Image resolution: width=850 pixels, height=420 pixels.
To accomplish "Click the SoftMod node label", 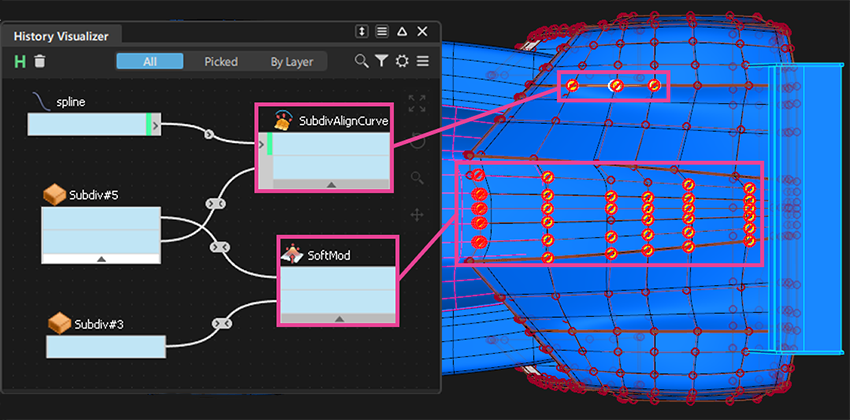I will click(x=329, y=255).
